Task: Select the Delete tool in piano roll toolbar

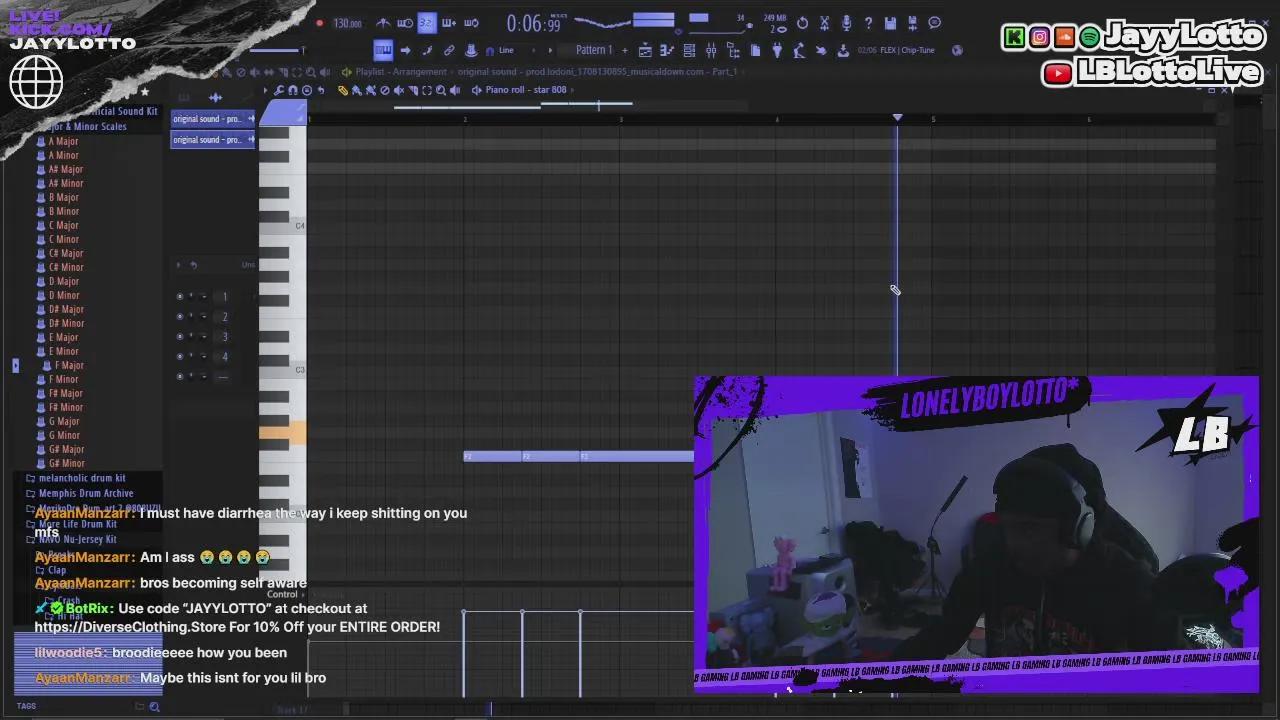Action: tap(384, 90)
